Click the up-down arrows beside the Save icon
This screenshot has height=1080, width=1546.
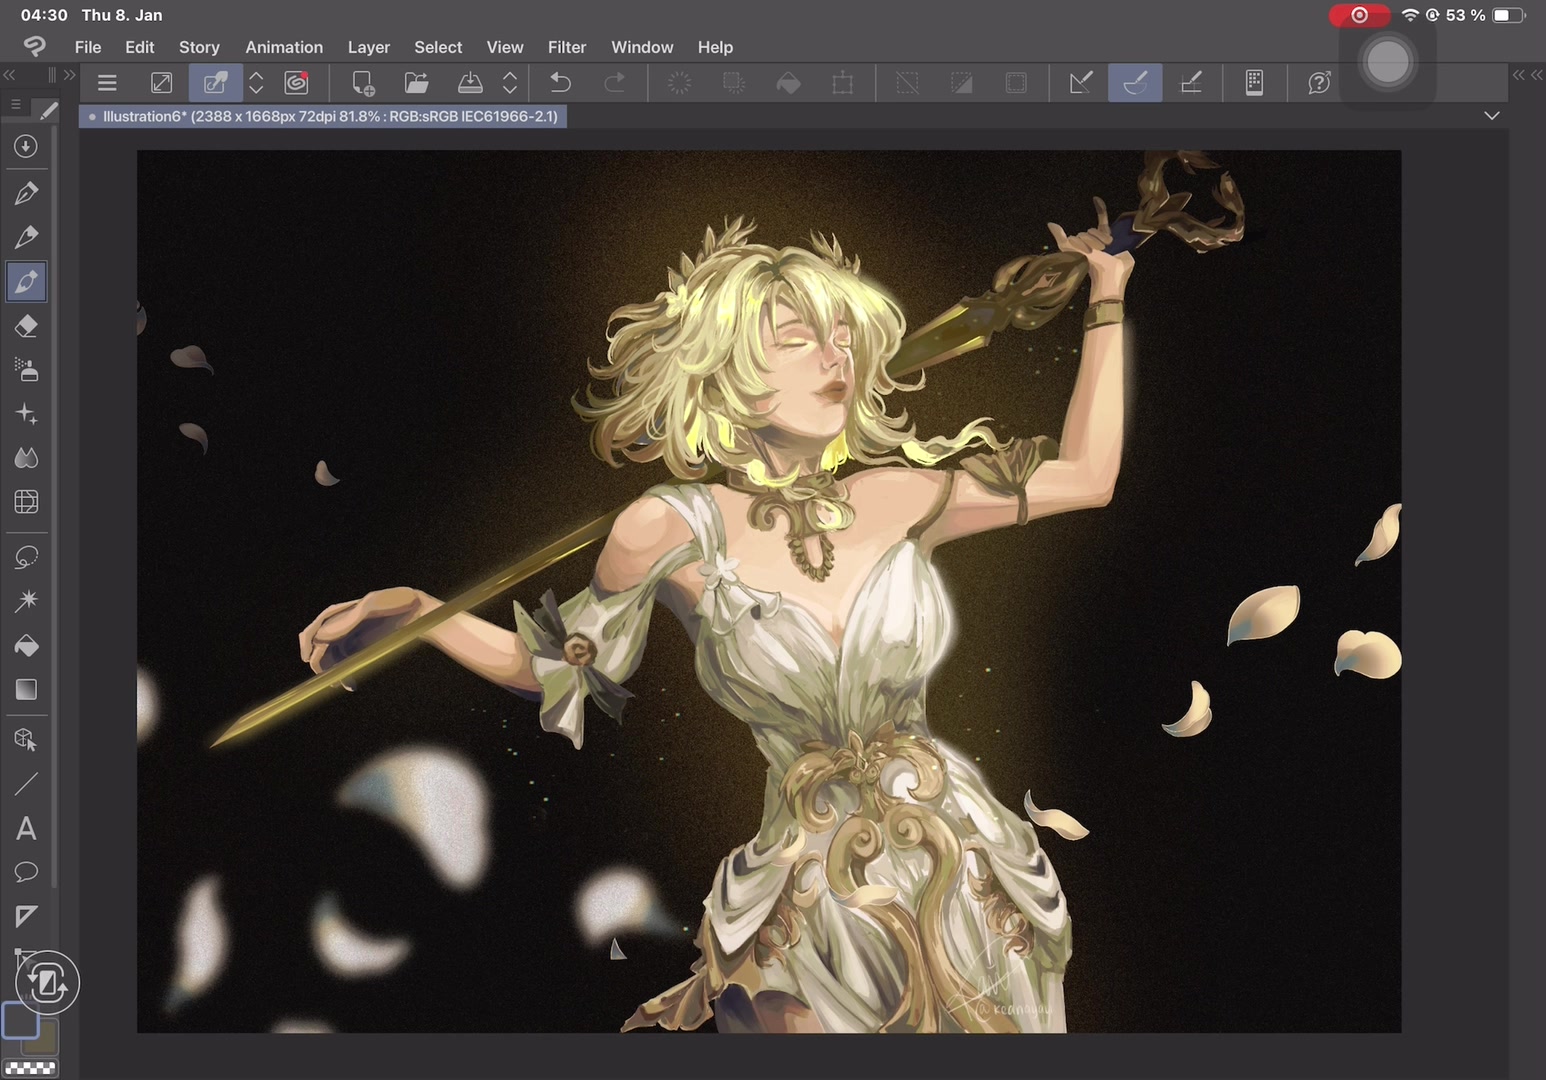point(510,83)
